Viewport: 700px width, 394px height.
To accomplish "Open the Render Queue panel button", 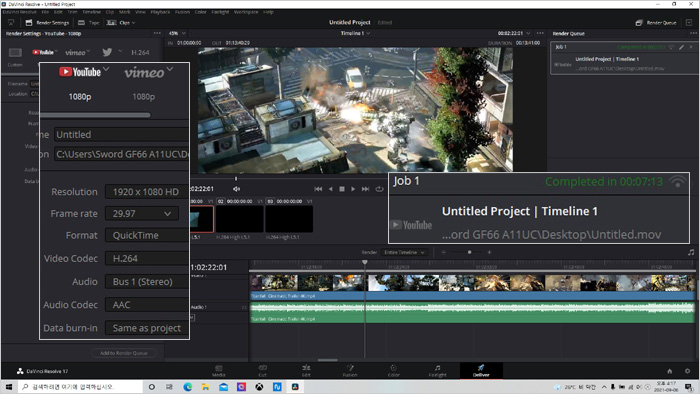I will [656, 22].
